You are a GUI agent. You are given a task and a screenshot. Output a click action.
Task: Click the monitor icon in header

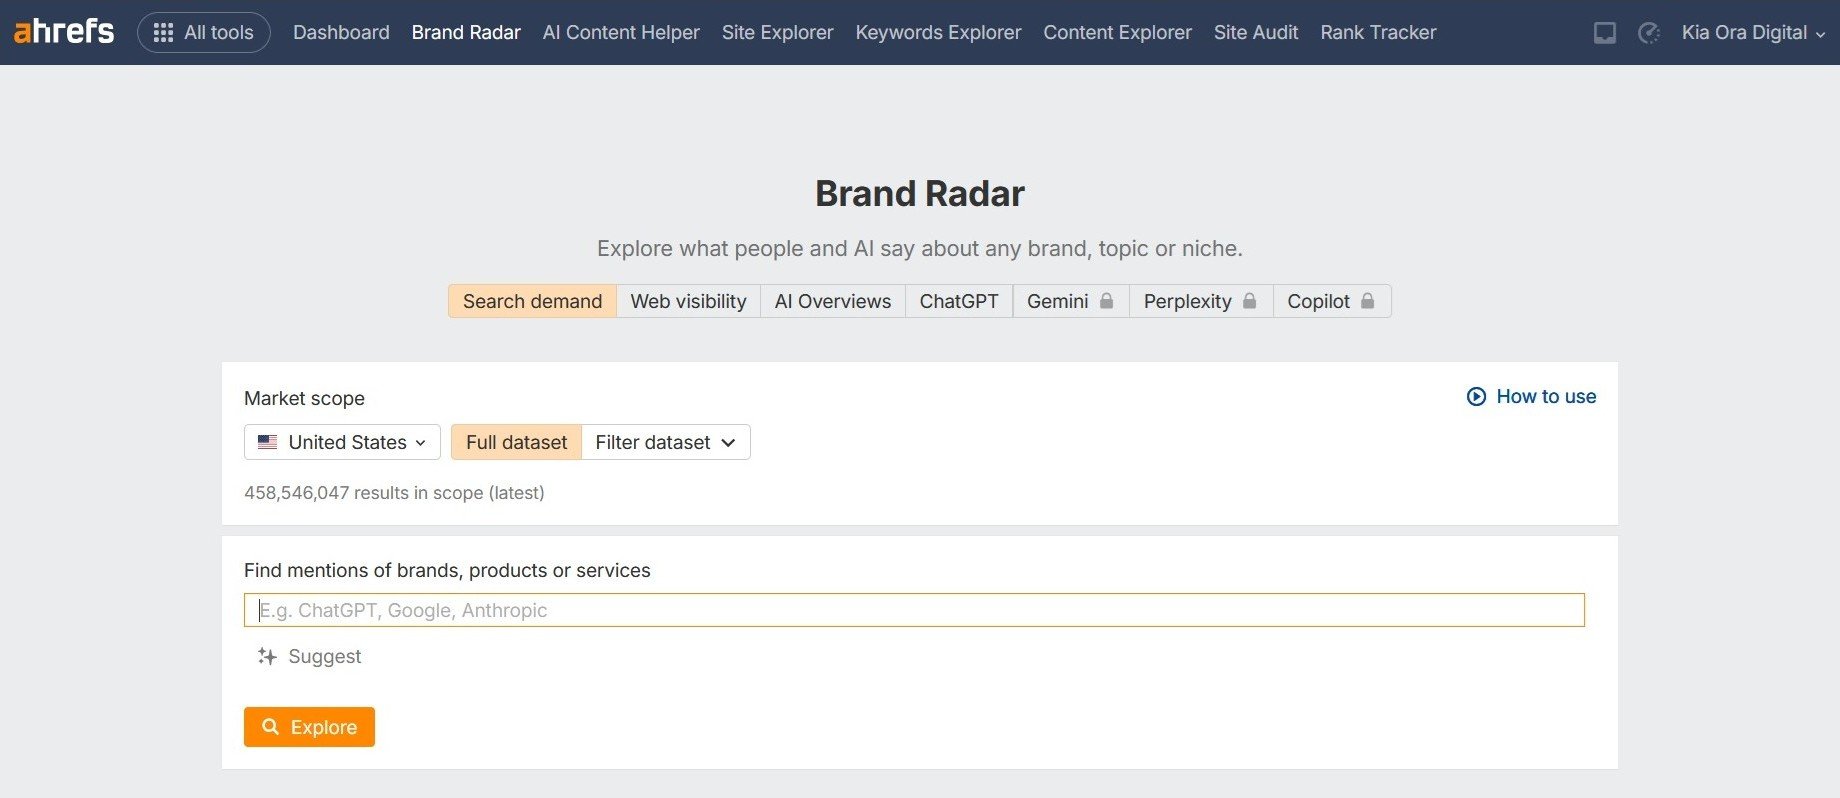point(1605,33)
